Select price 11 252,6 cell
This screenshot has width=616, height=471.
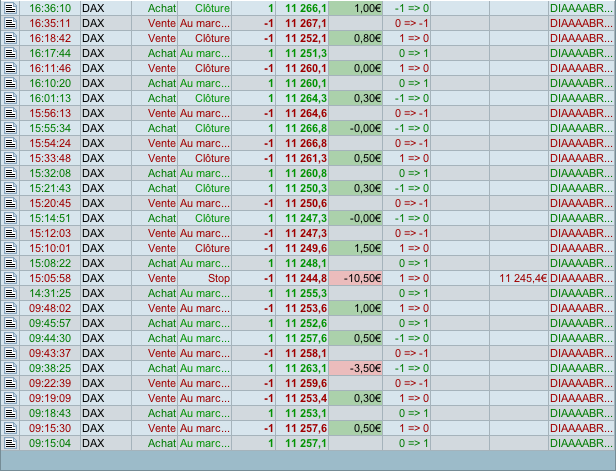302,323
